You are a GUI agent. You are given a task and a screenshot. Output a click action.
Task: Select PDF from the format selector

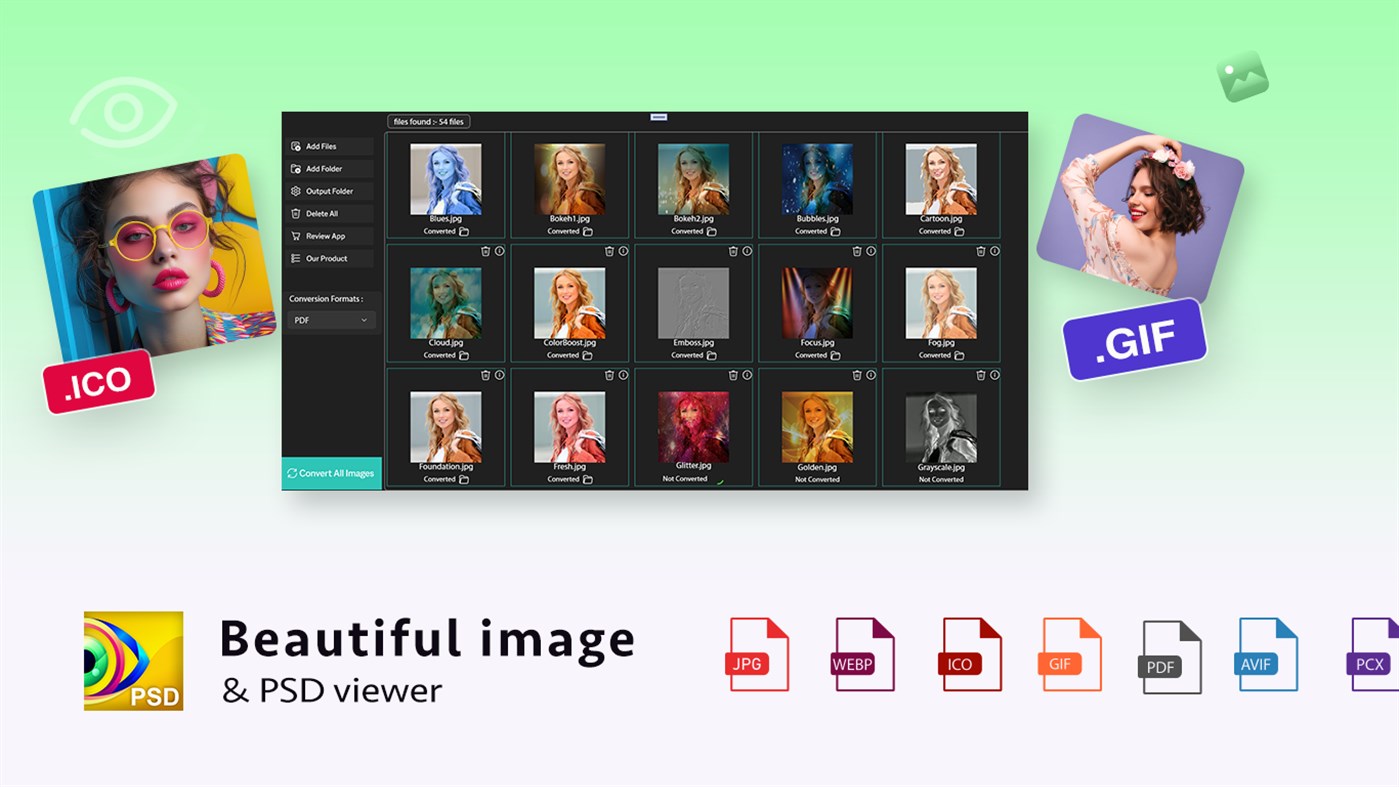tap(302, 320)
